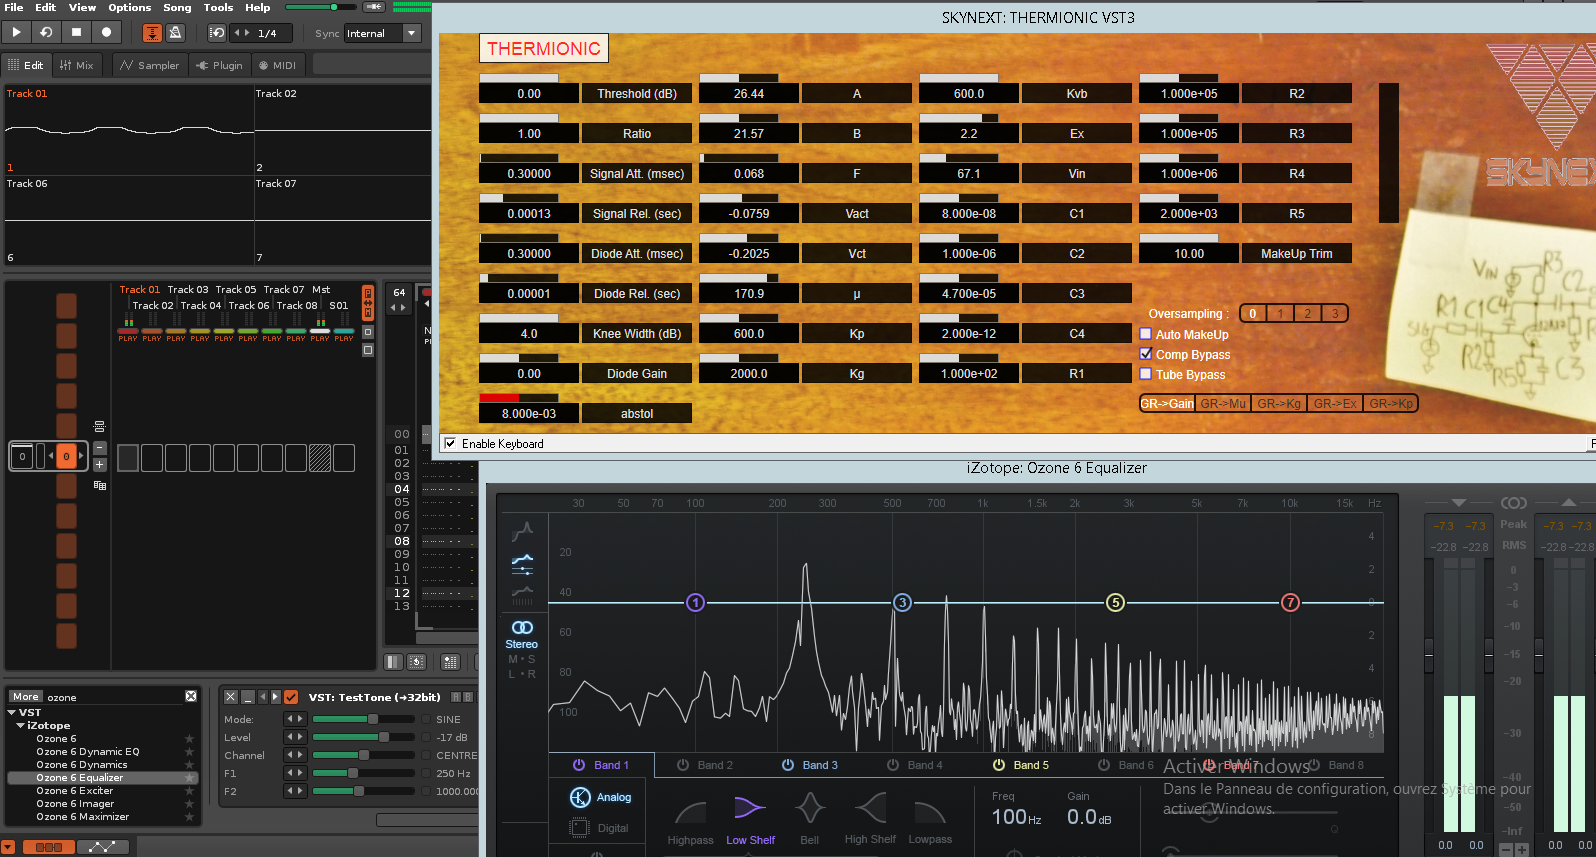Select Ozone 6 Maximizer in the plugin list
This screenshot has width=1596, height=857.
pyautogui.click(x=83, y=816)
